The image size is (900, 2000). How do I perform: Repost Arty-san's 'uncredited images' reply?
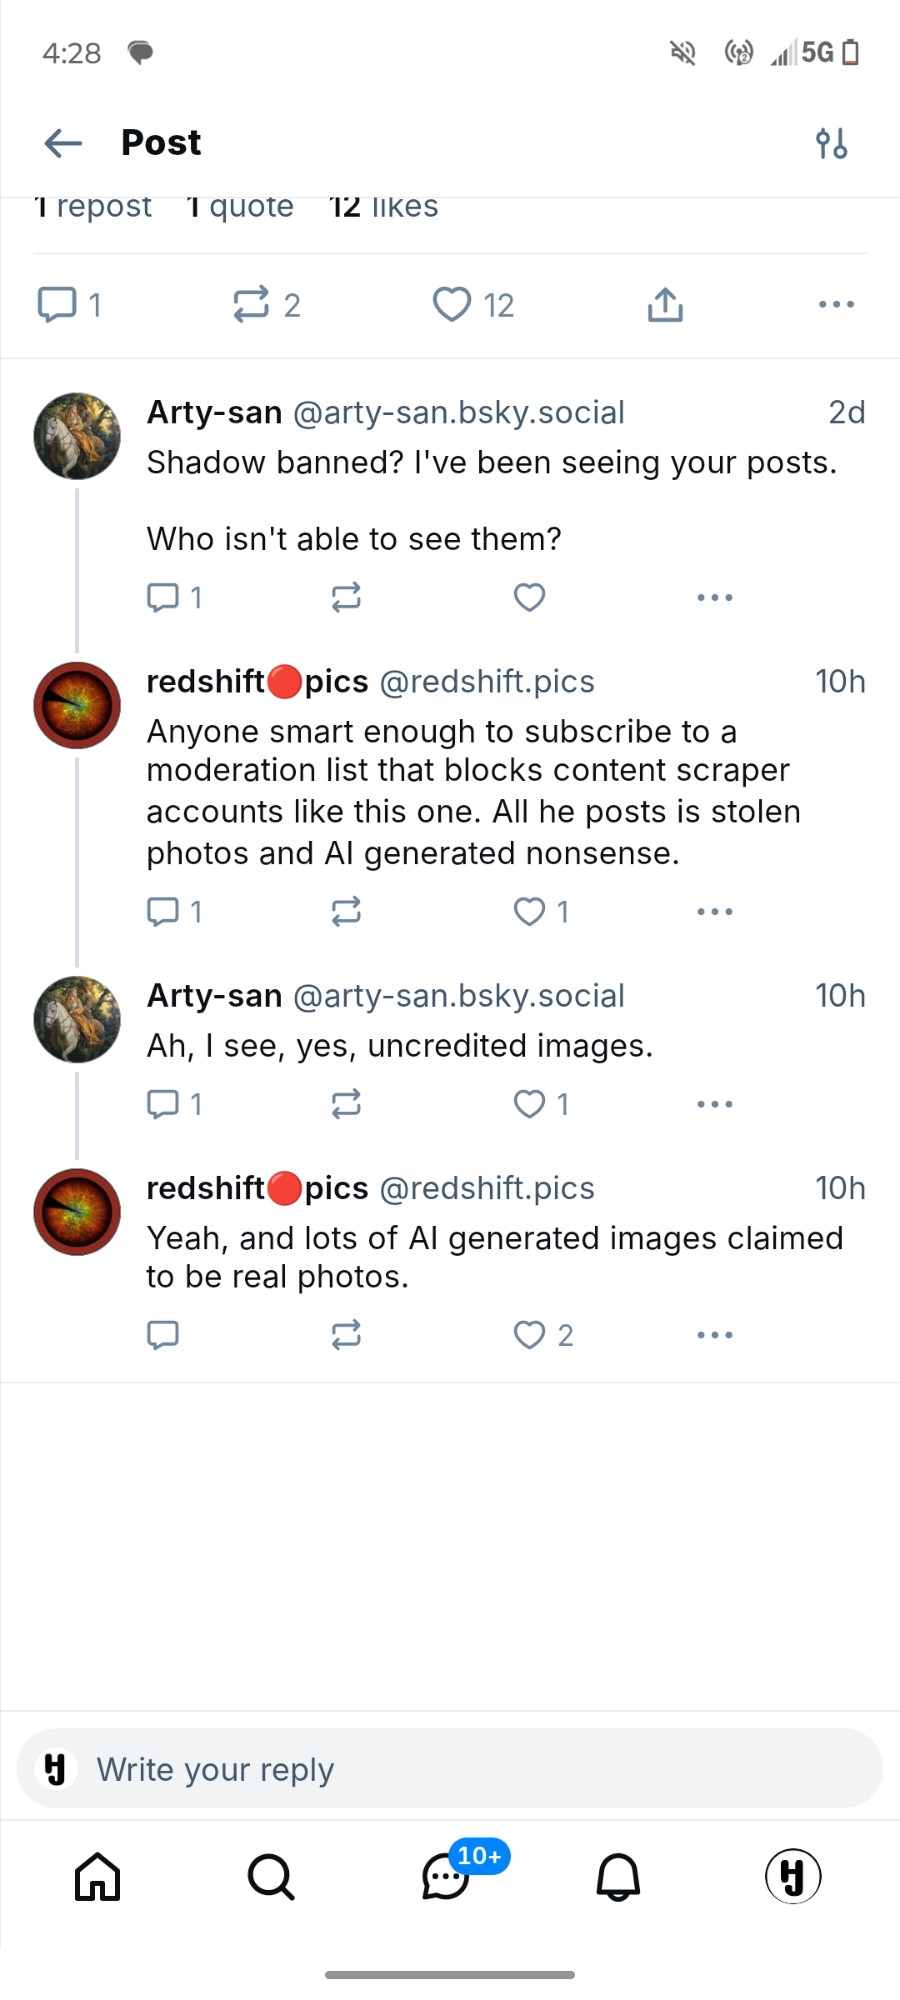coord(346,1104)
